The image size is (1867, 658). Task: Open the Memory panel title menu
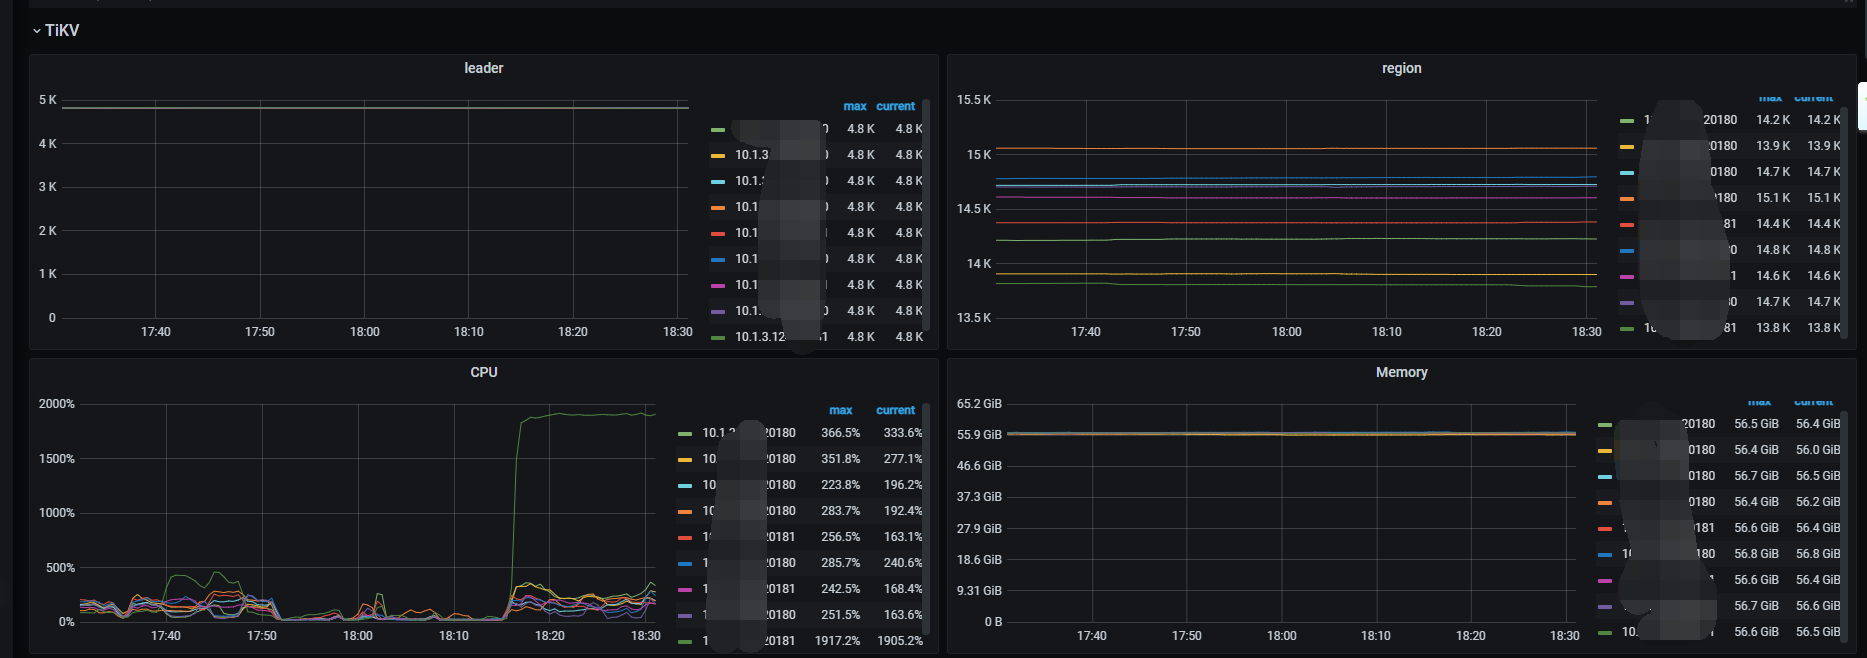1400,372
